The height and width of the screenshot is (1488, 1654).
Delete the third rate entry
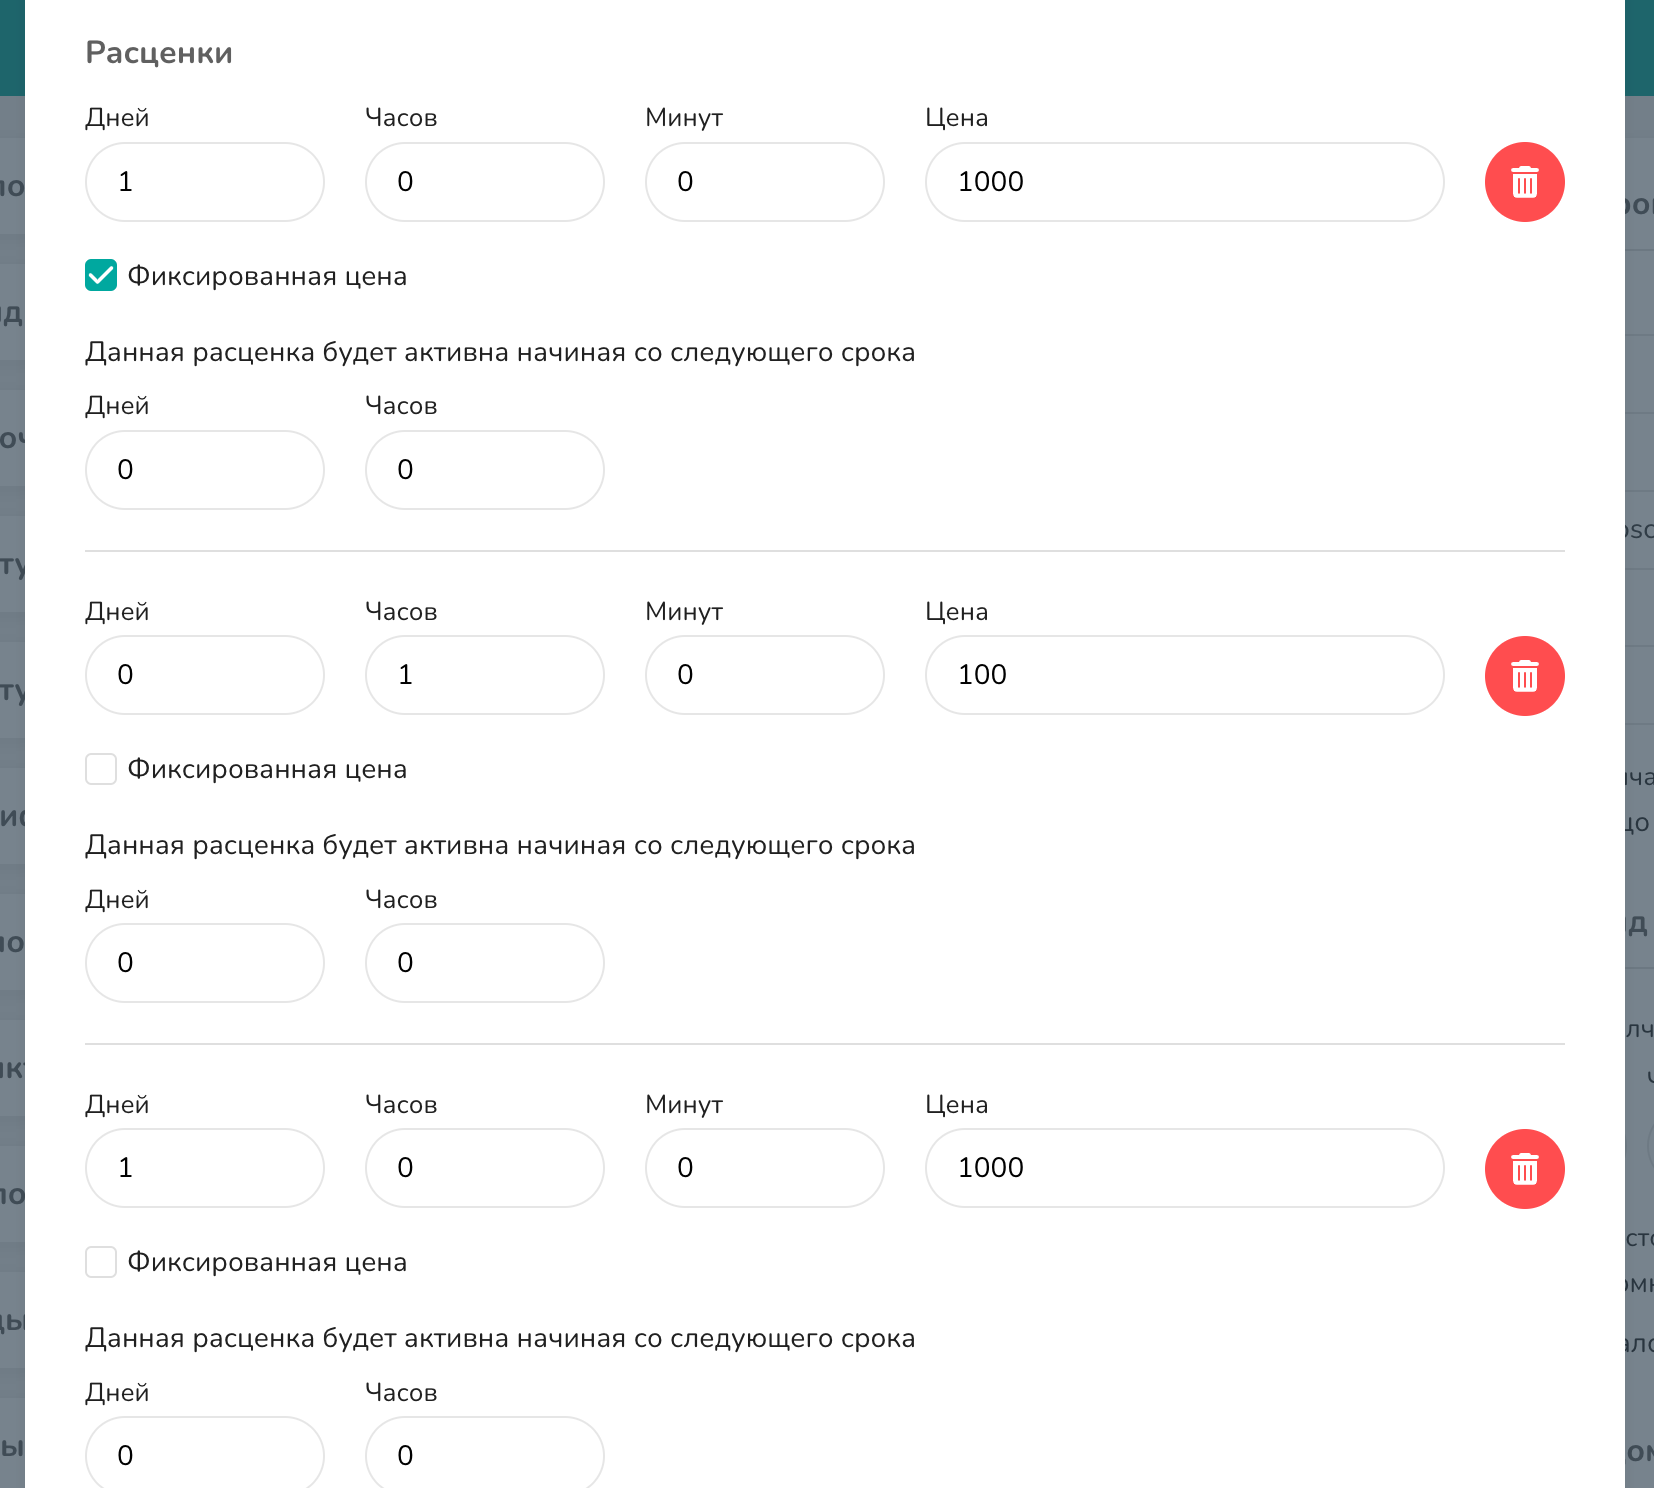[1524, 1169]
